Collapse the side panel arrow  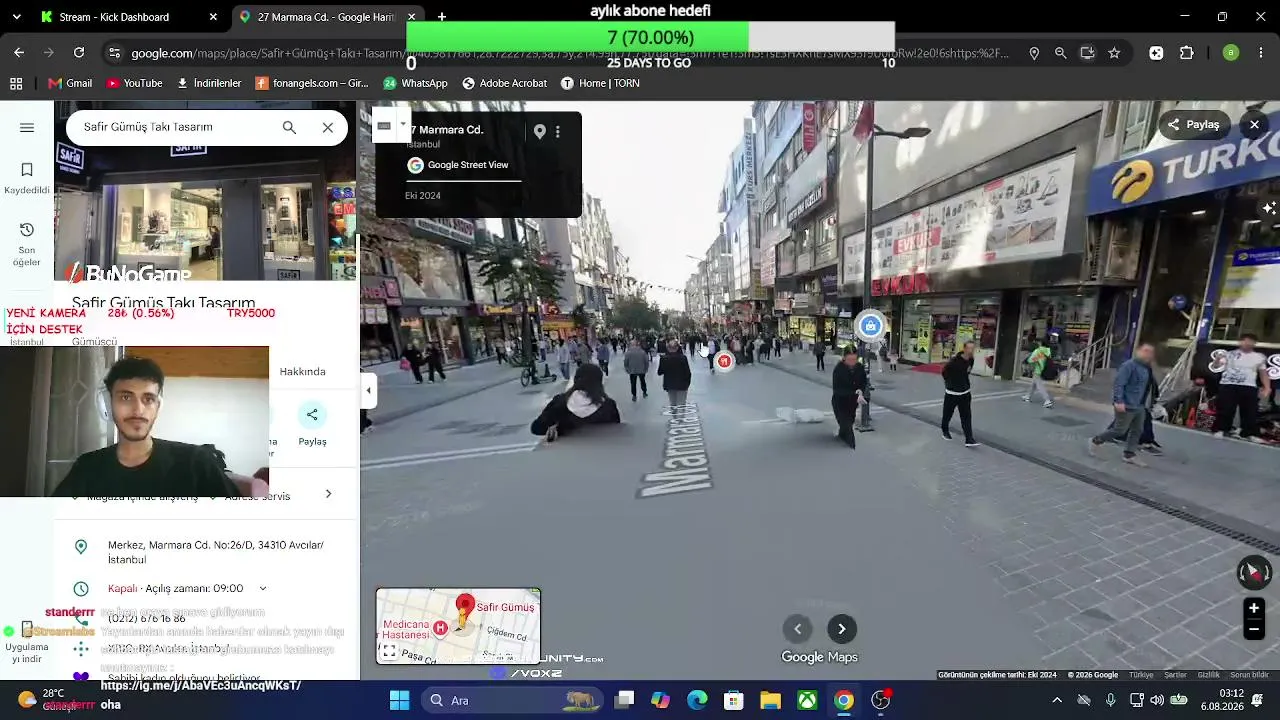click(x=368, y=390)
